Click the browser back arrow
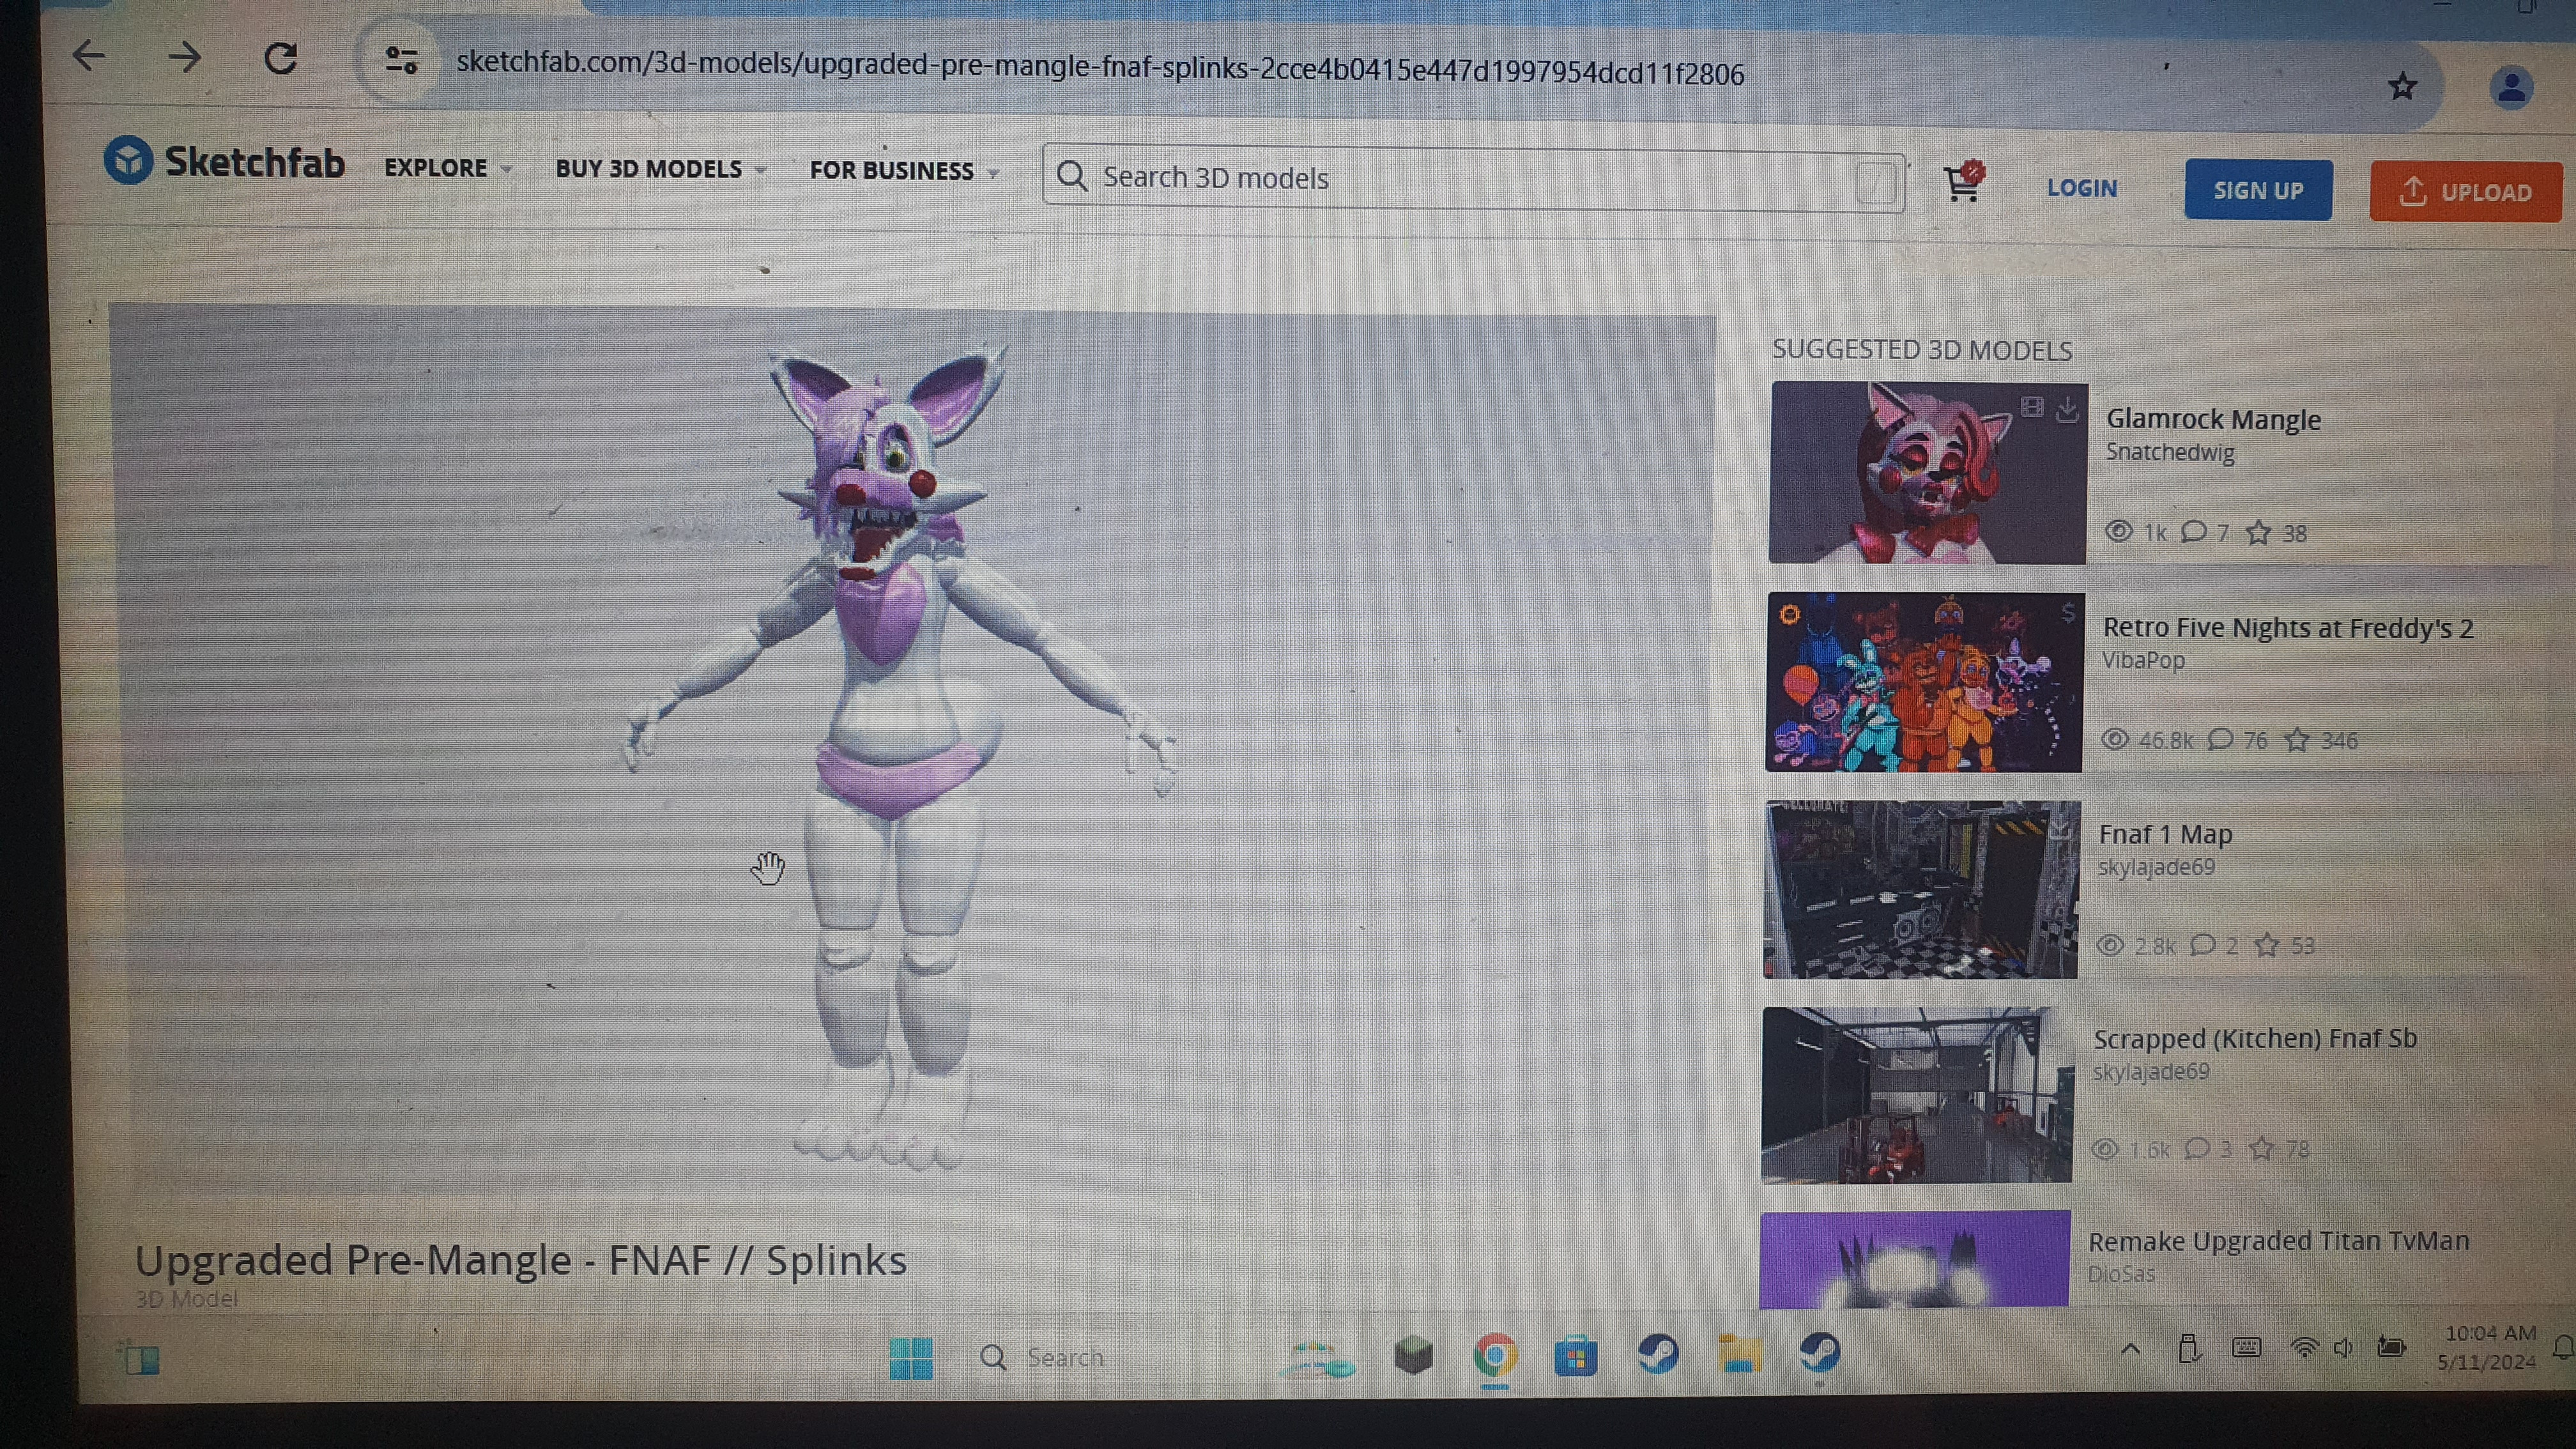 click(x=90, y=55)
